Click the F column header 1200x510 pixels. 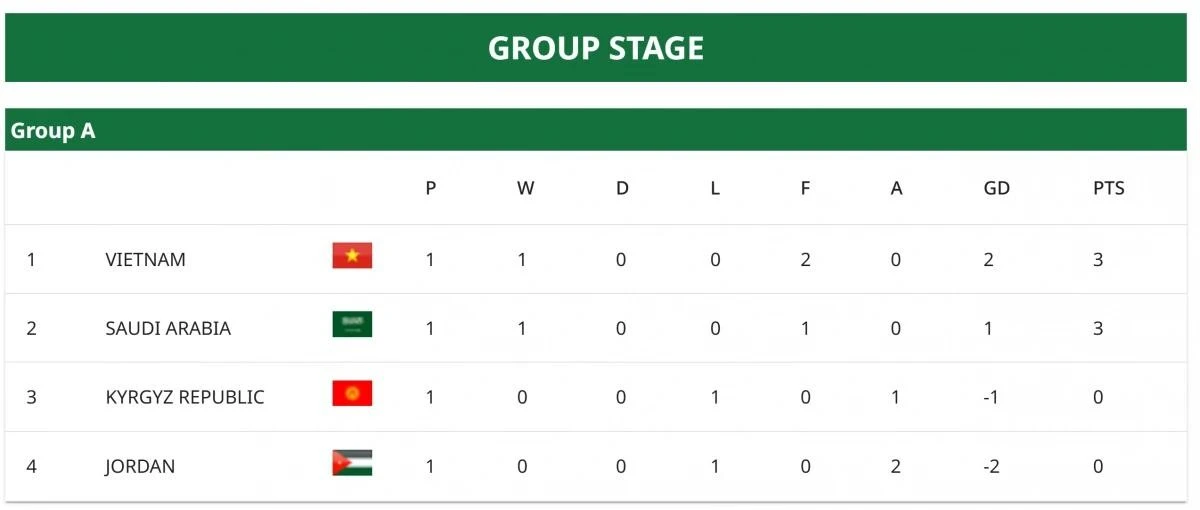[x=805, y=188]
